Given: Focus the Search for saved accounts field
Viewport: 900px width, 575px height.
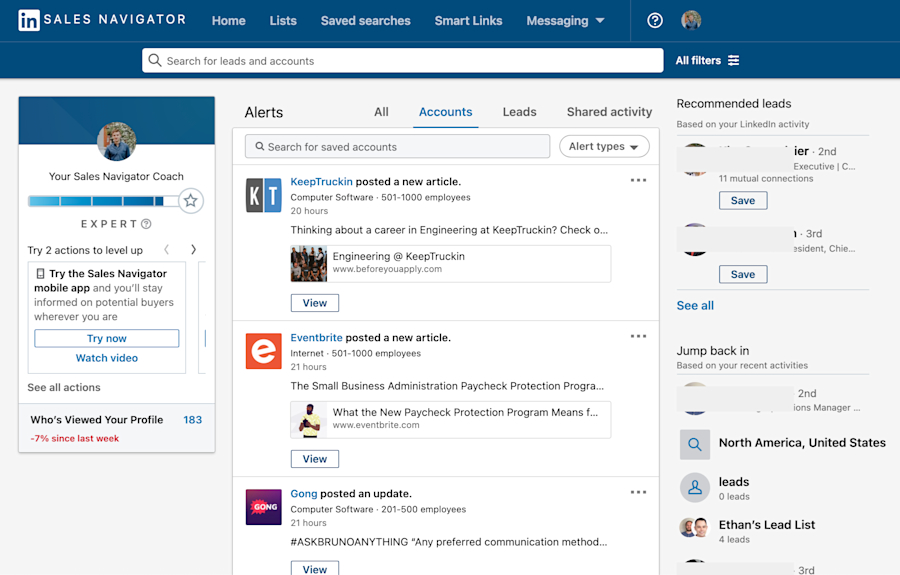Looking at the screenshot, I should 397,146.
